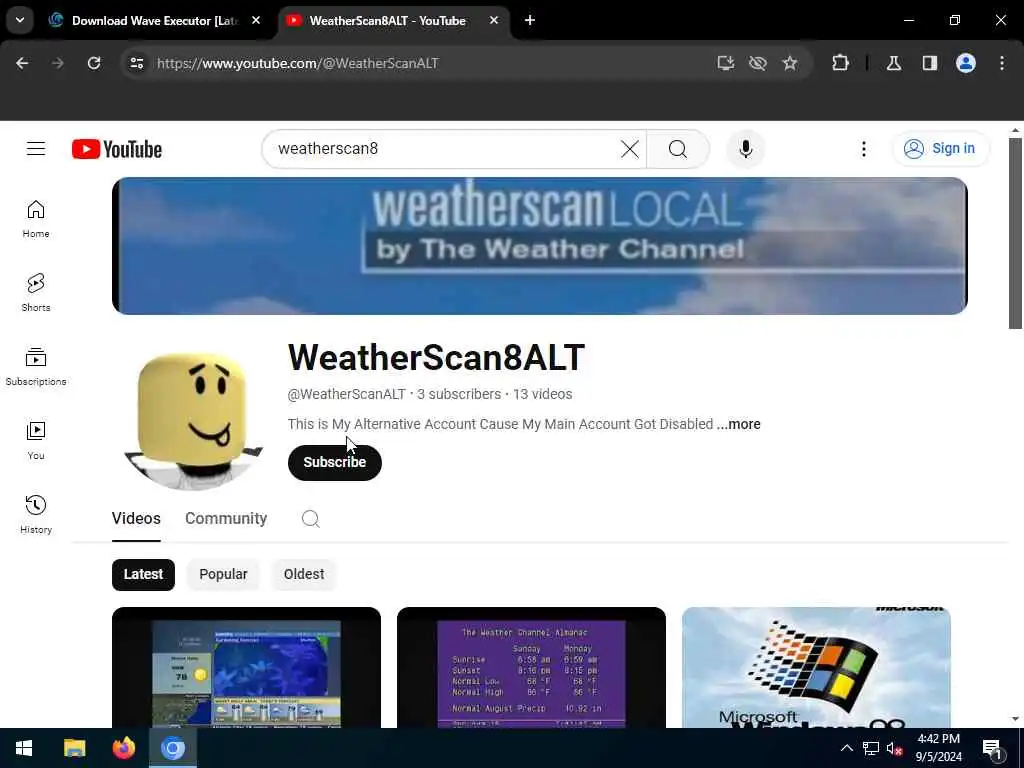Viewport: 1024px width, 768px height.
Task: Run search with the magnifier button
Action: [678, 149]
